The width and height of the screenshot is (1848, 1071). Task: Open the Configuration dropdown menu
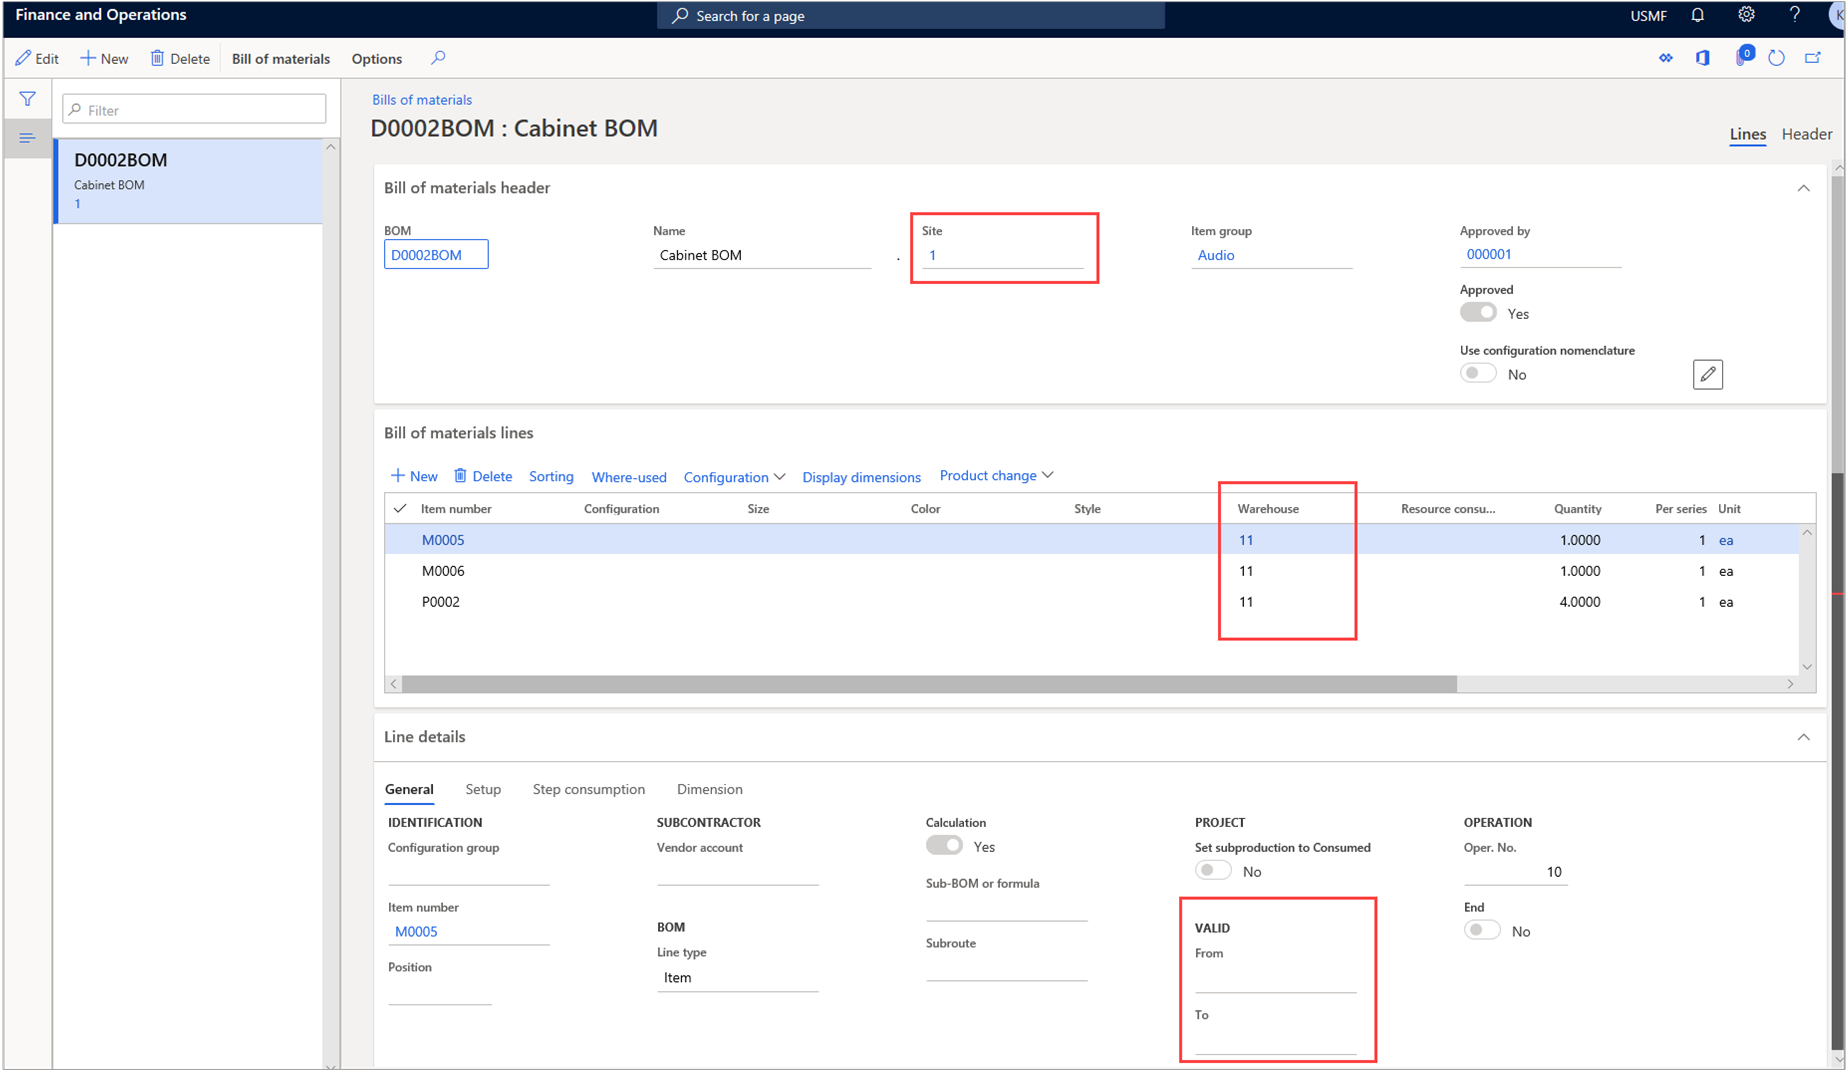[734, 477]
